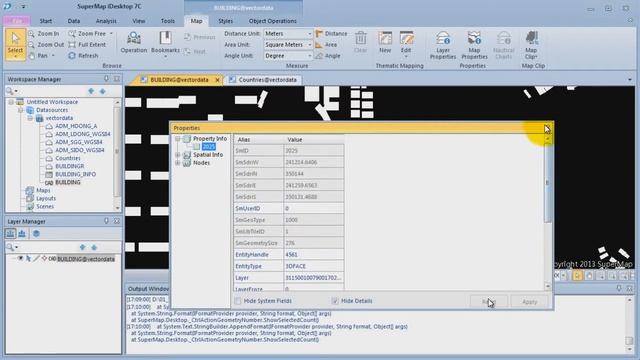
Task: Open Layer Properties
Action: click(x=443, y=45)
